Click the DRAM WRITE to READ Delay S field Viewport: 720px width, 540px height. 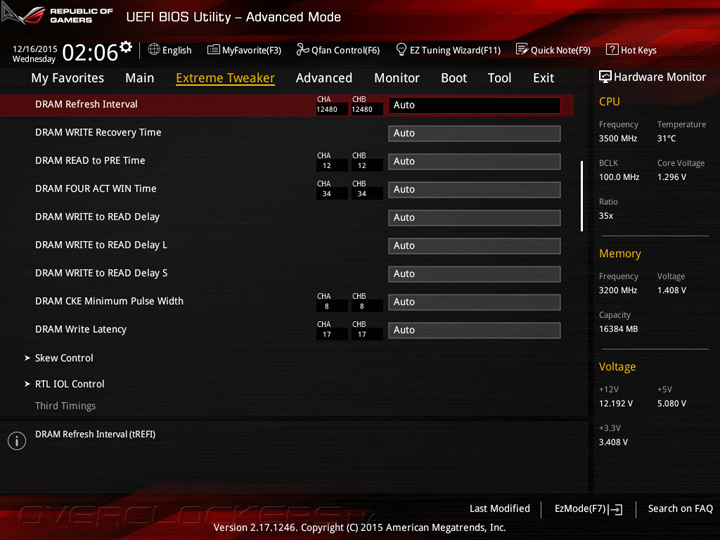click(x=474, y=274)
